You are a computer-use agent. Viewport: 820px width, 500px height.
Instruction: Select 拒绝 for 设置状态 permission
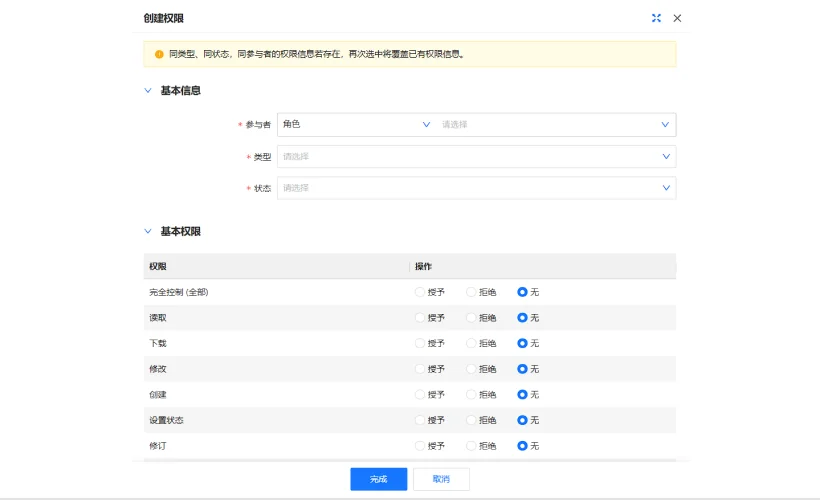point(471,420)
